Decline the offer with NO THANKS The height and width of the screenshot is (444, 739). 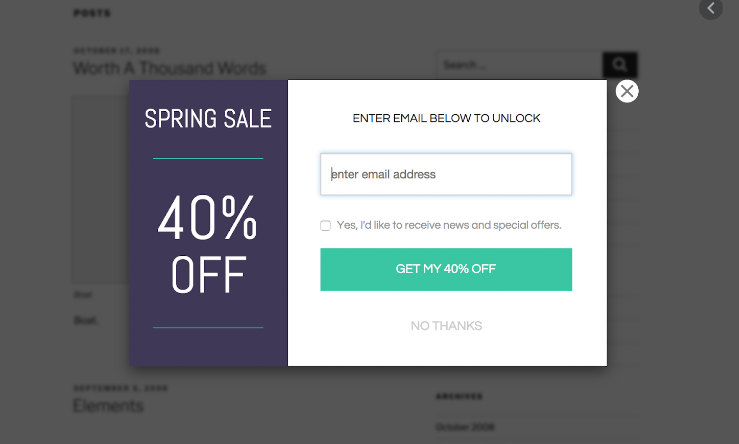(x=446, y=326)
